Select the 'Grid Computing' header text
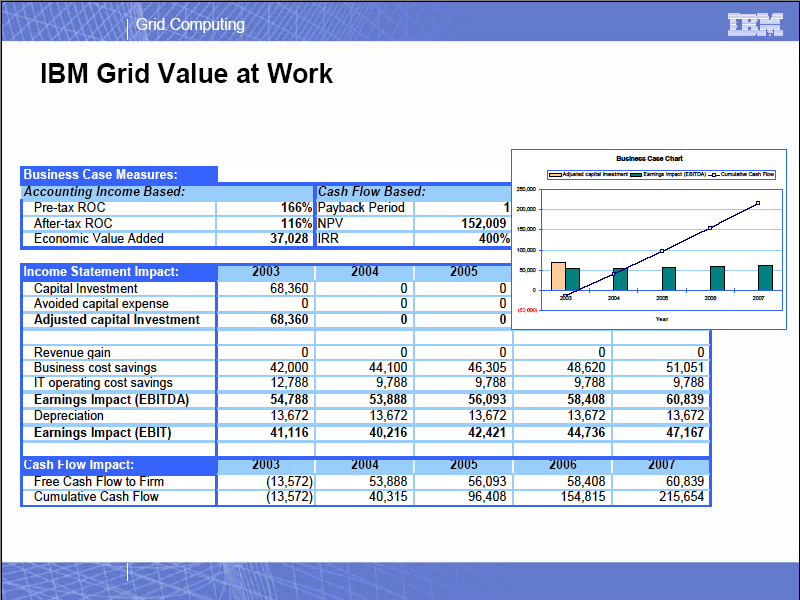Image resolution: width=800 pixels, height=600 pixels. [x=190, y=24]
